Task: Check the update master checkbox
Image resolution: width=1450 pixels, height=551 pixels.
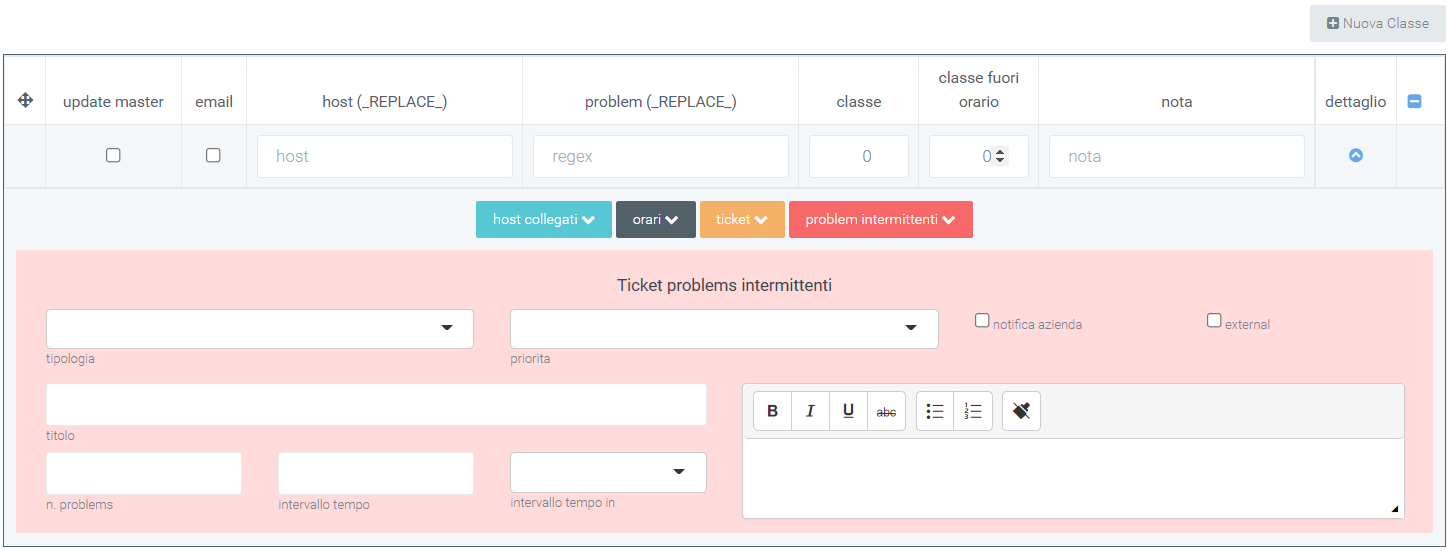Action: pyautogui.click(x=113, y=155)
